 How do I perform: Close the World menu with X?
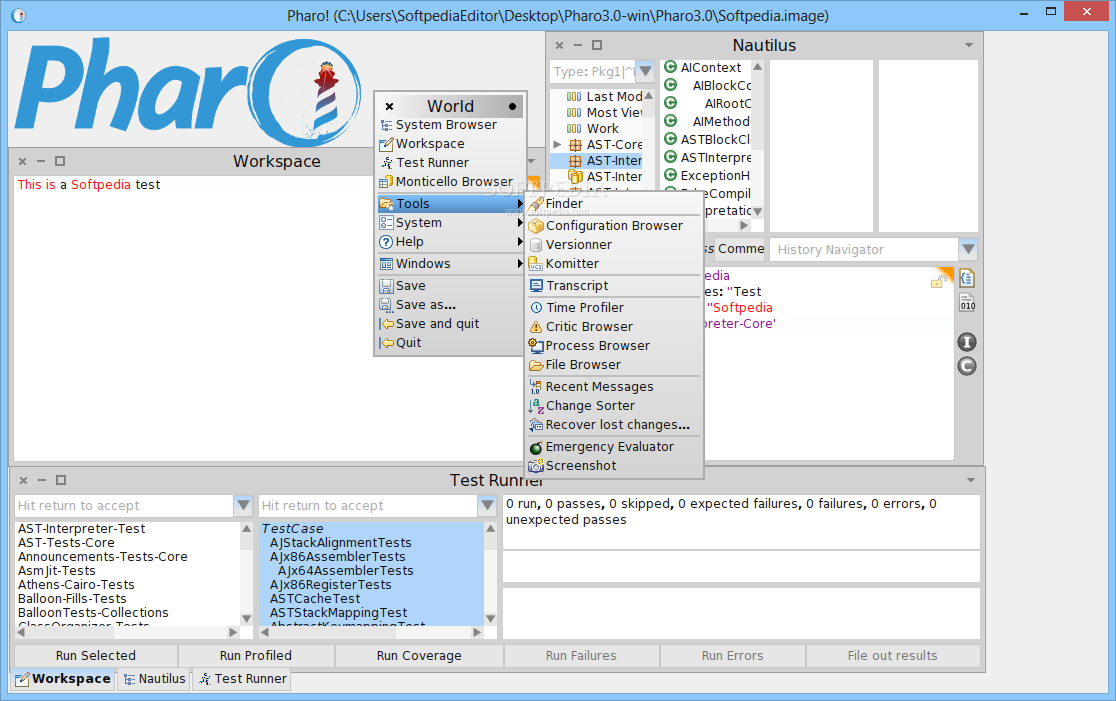[x=389, y=107]
